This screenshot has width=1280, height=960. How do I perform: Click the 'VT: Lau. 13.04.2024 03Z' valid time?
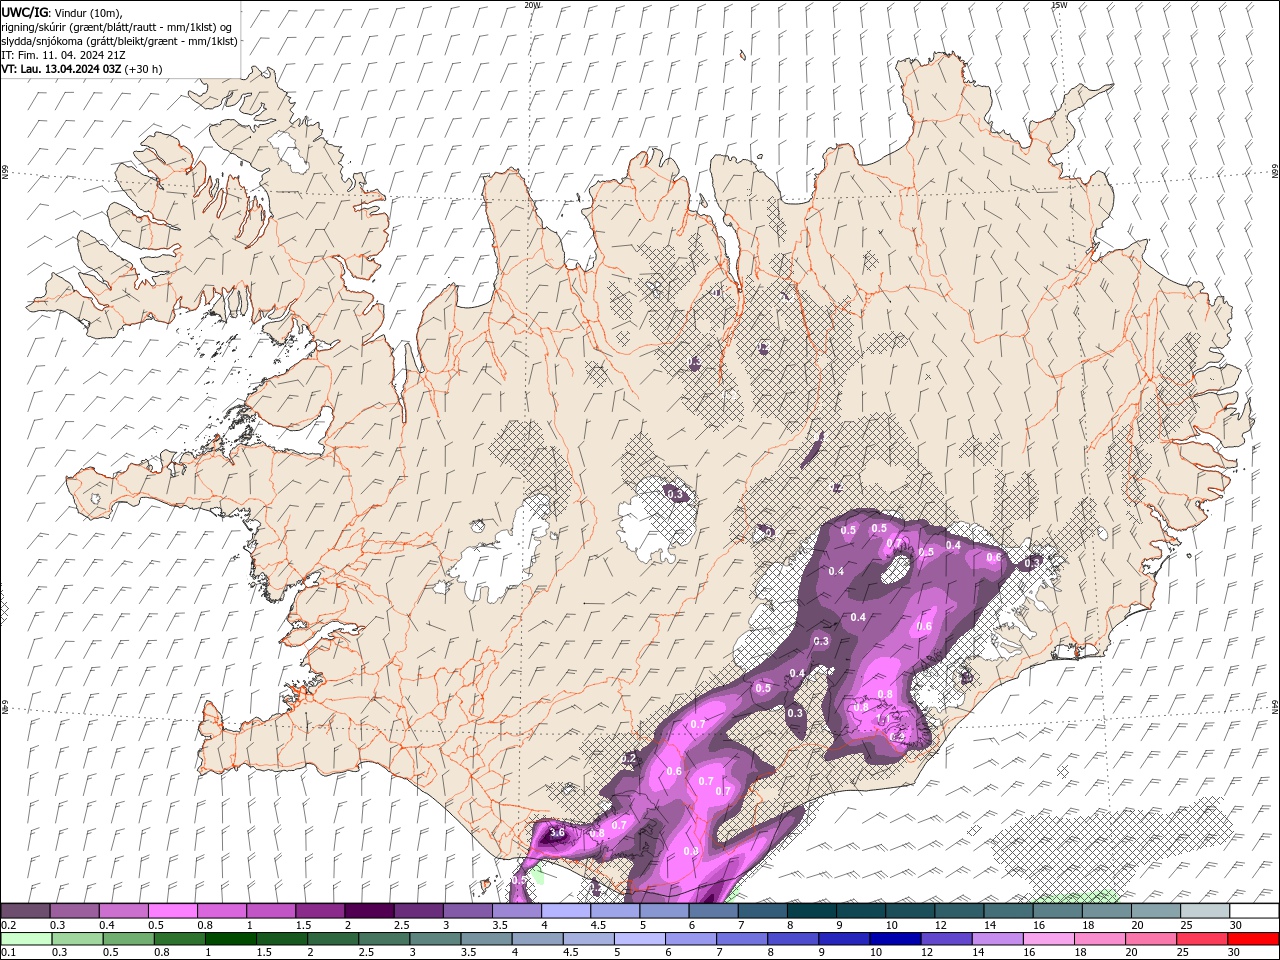61,69
